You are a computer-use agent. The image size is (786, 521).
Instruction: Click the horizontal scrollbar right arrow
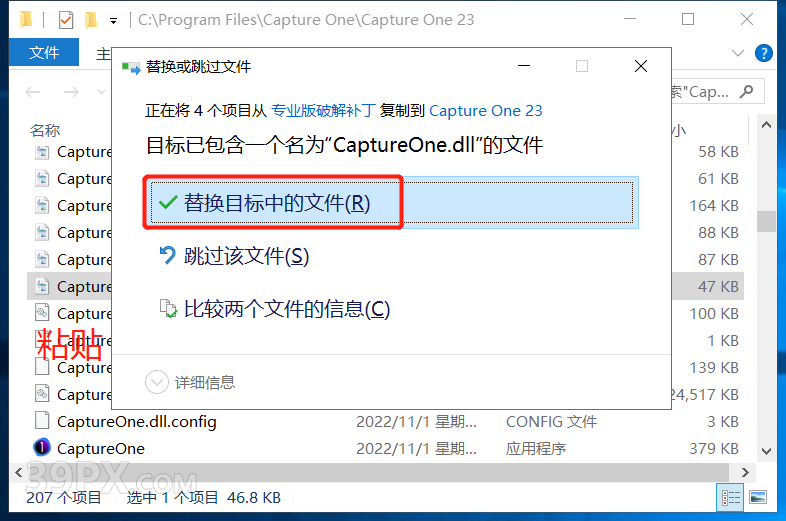point(745,472)
